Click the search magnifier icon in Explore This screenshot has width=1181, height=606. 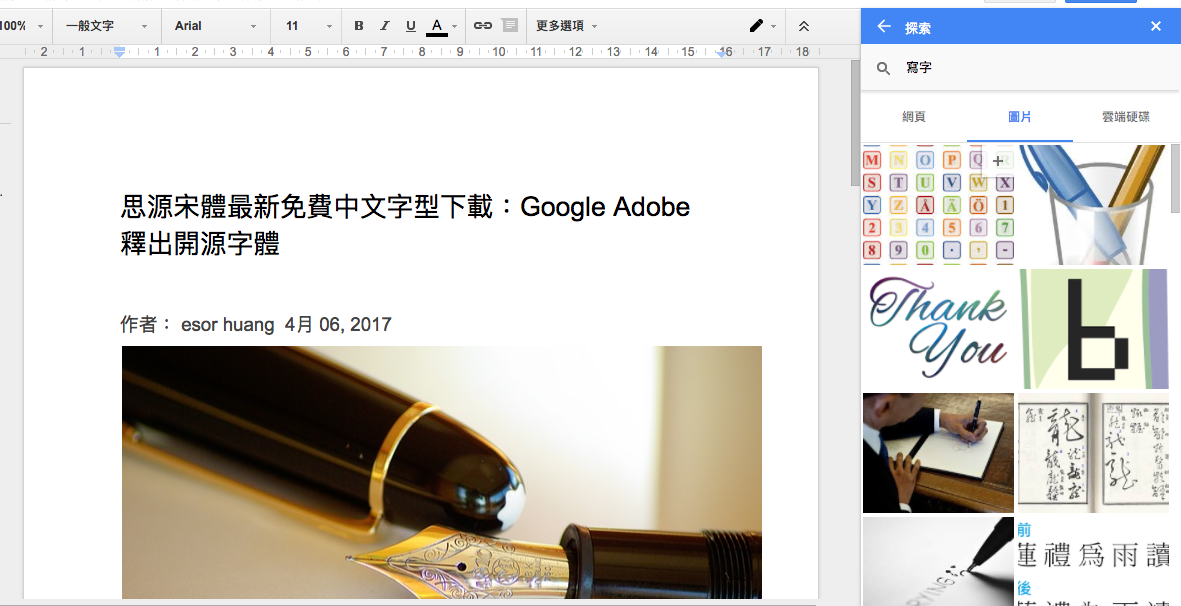(x=883, y=69)
